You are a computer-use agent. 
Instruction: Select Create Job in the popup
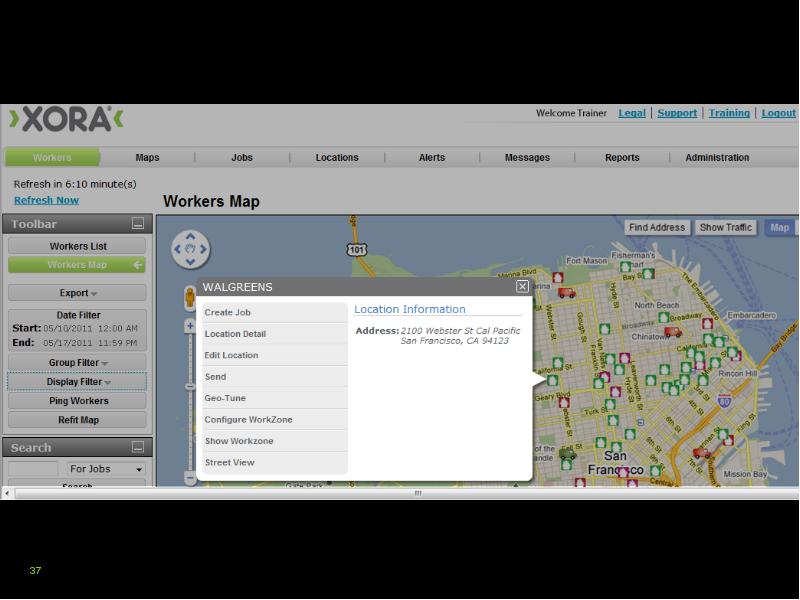pos(275,312)
